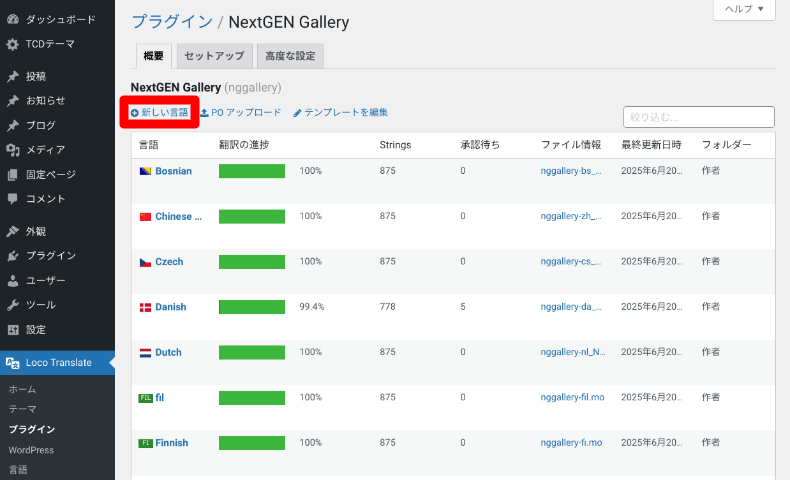
Task: Click the Chinese flag icon
Action: (145, 217)
